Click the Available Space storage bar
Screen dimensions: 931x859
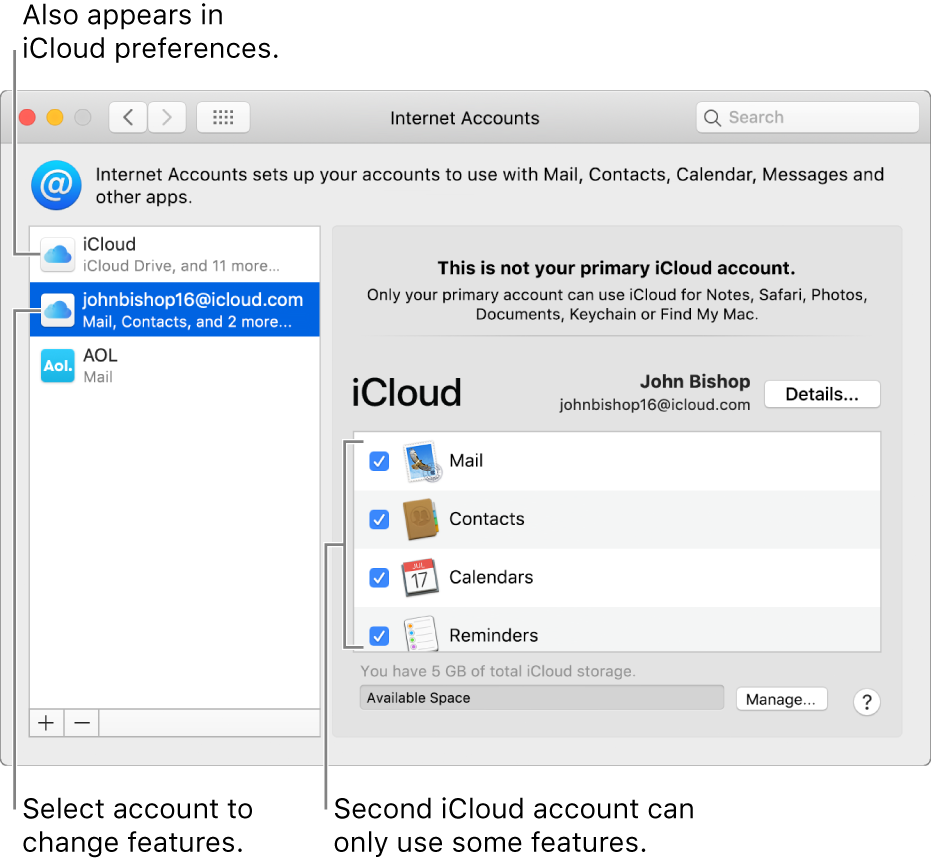pos(541,697)
